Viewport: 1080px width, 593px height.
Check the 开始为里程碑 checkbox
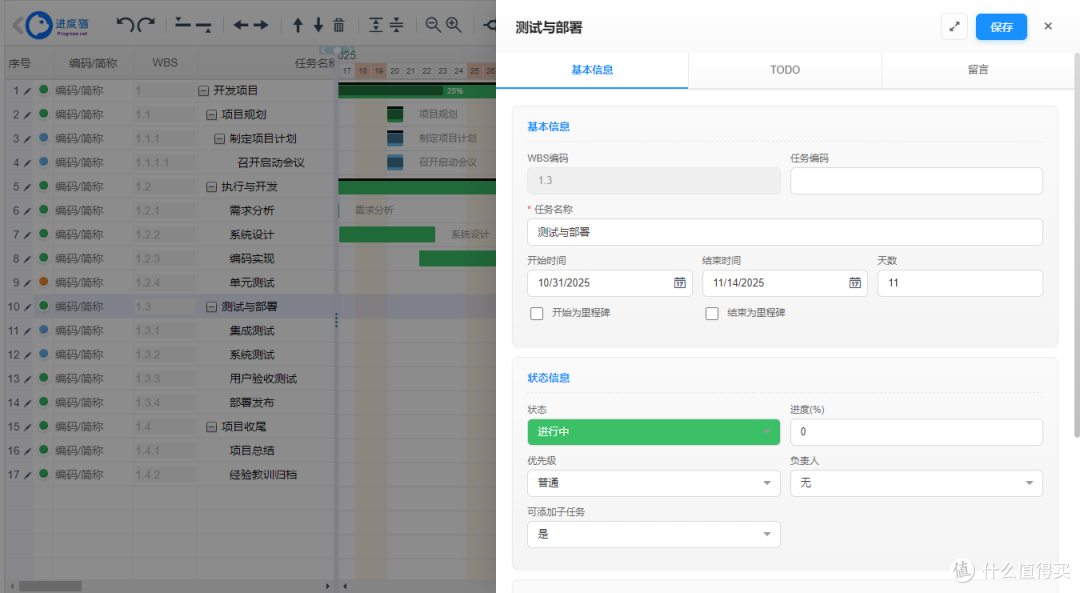click(x=537, y=313)
